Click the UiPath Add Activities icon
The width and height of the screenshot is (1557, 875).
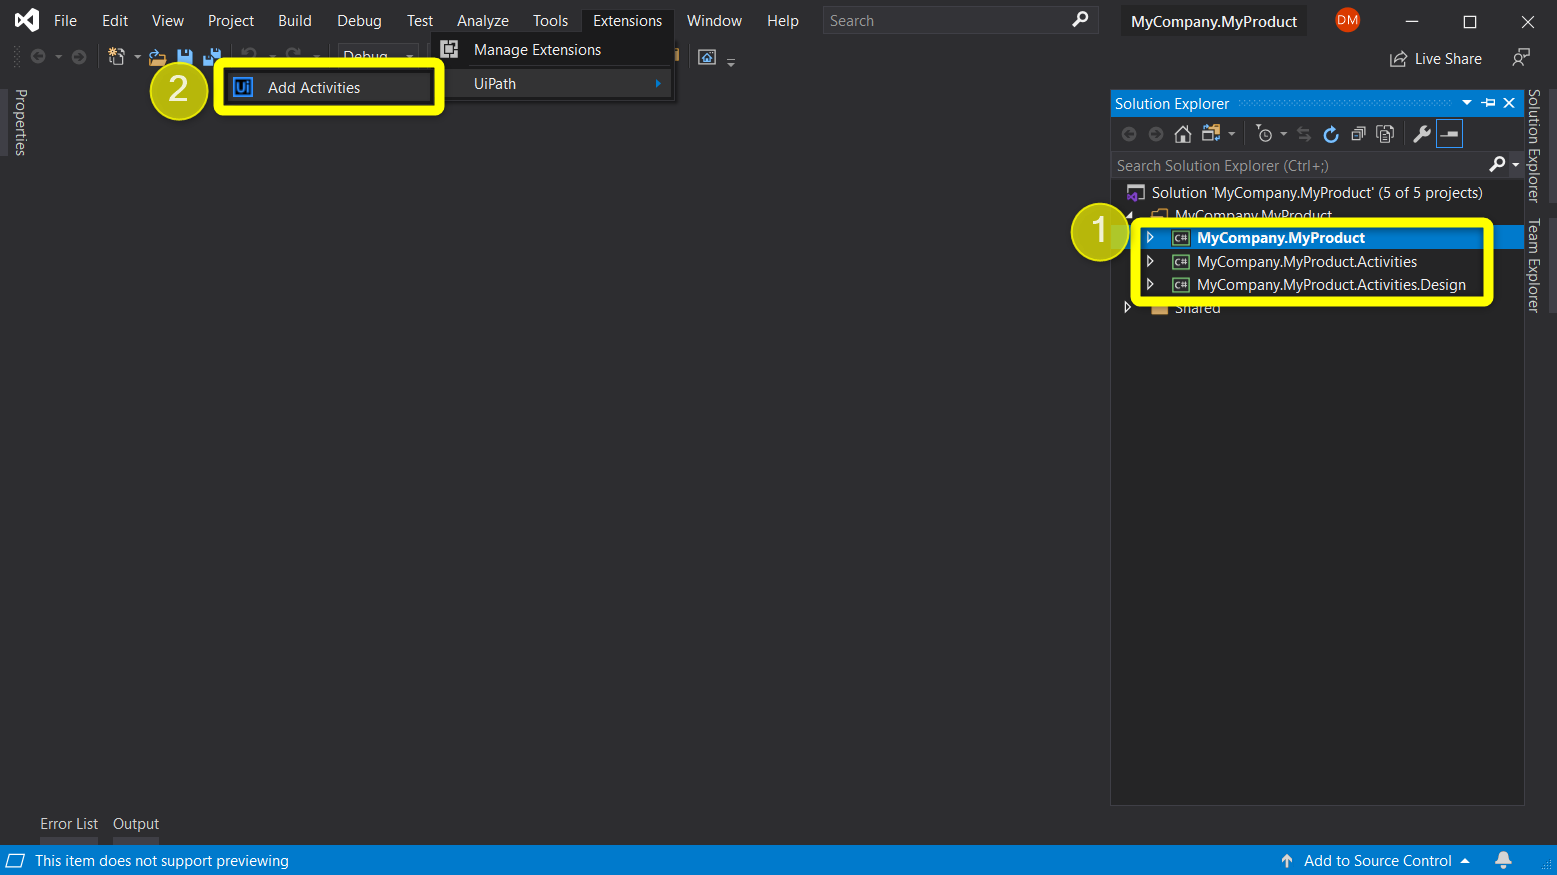click(243, 87)
